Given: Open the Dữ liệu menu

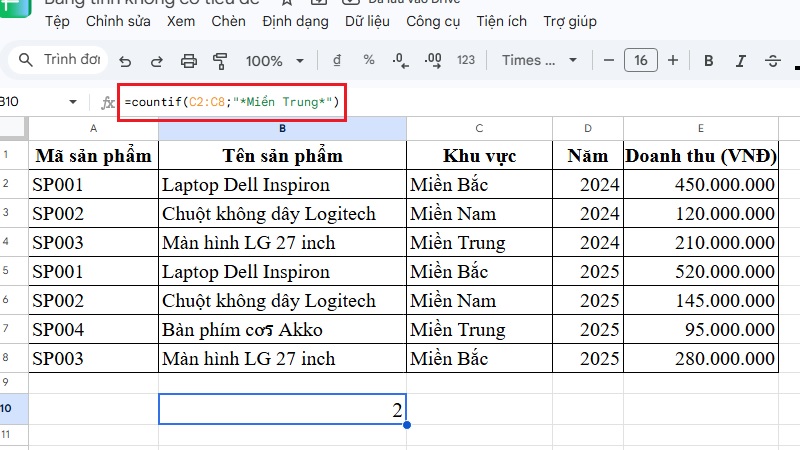Looking at the screenshot, I should coord(367,21).
